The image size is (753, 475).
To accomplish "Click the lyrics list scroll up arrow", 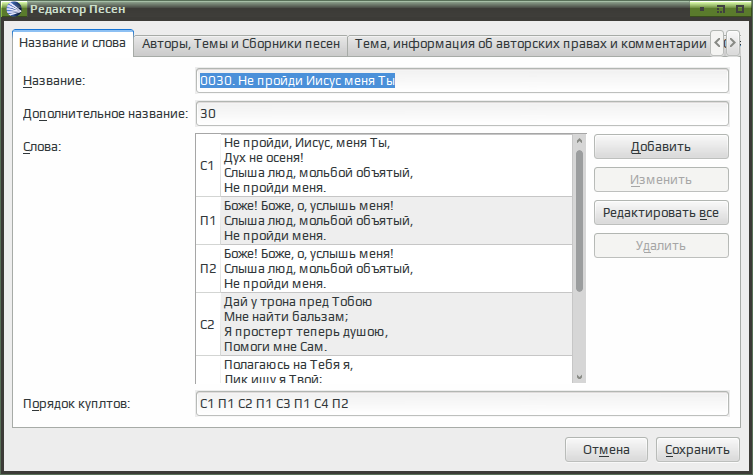I will 579,141.
